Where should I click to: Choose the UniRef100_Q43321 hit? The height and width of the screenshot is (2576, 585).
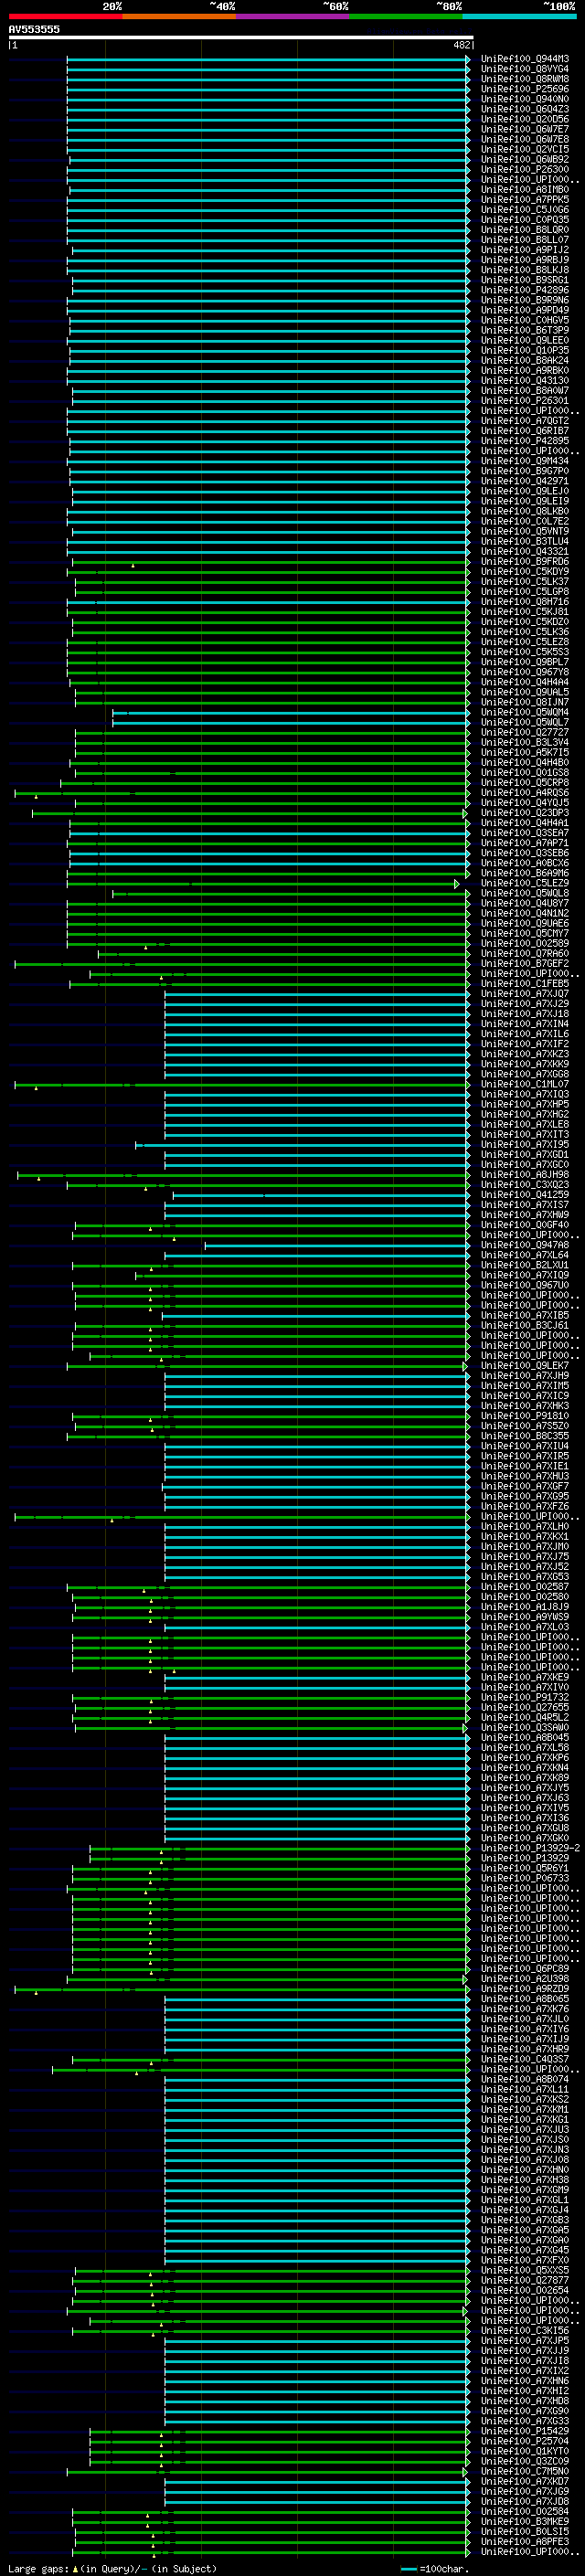pos(525,551)
